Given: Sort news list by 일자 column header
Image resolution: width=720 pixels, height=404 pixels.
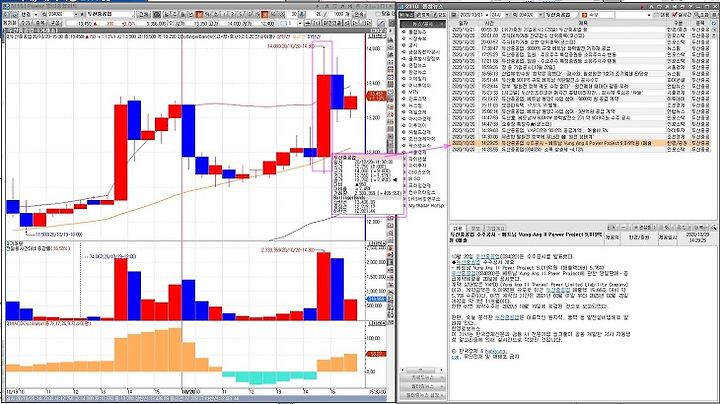Looking at the screenshot, I should point(463,23).
